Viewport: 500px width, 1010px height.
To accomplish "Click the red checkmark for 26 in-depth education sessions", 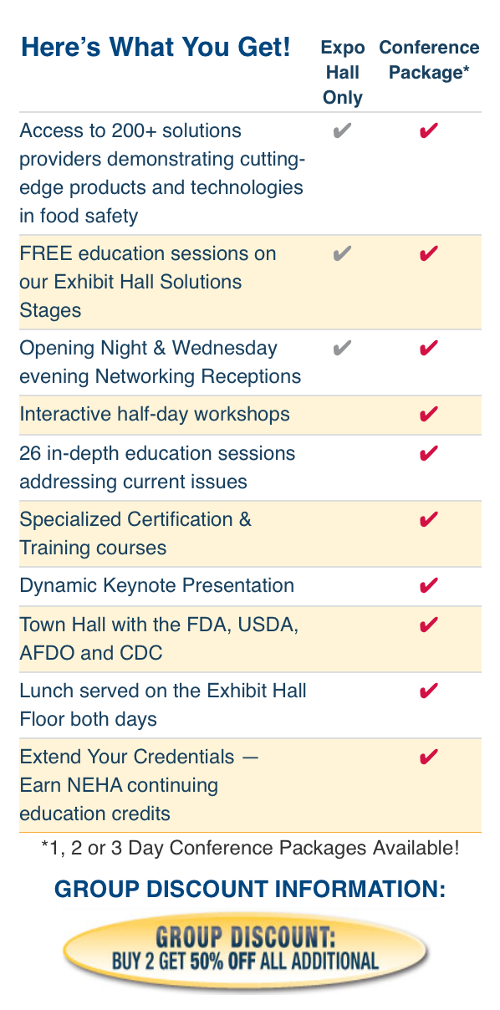I will (x=428, y=453).
